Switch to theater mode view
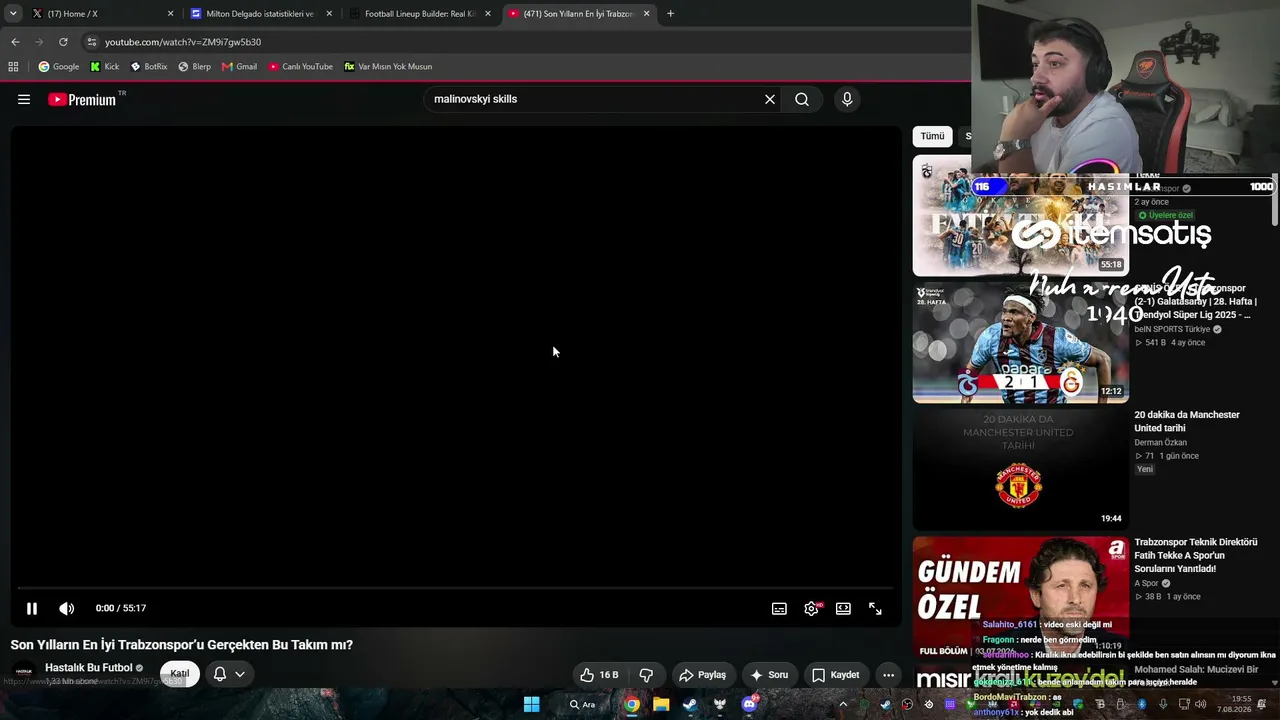1280x720 pixels. coord(843,608)
